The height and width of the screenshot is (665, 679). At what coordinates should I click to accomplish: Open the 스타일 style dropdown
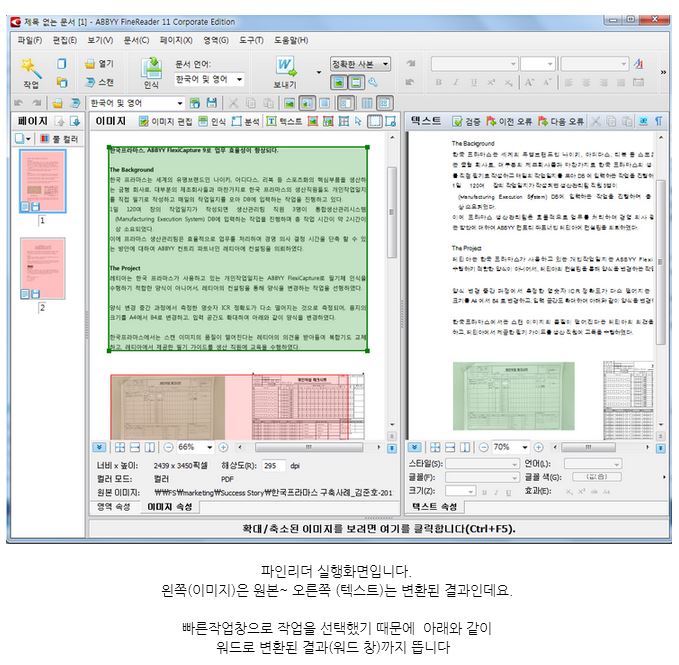click(482, 464)
